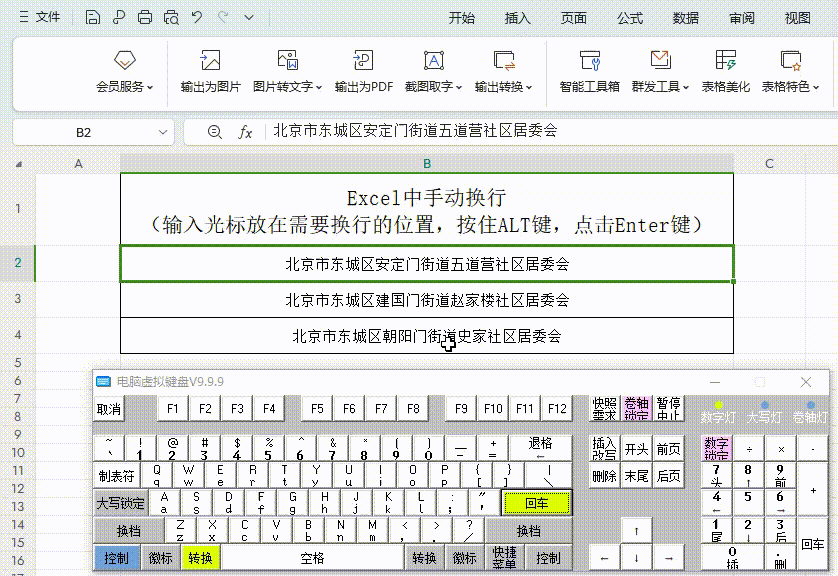Select row 3 header

(18, 299)
